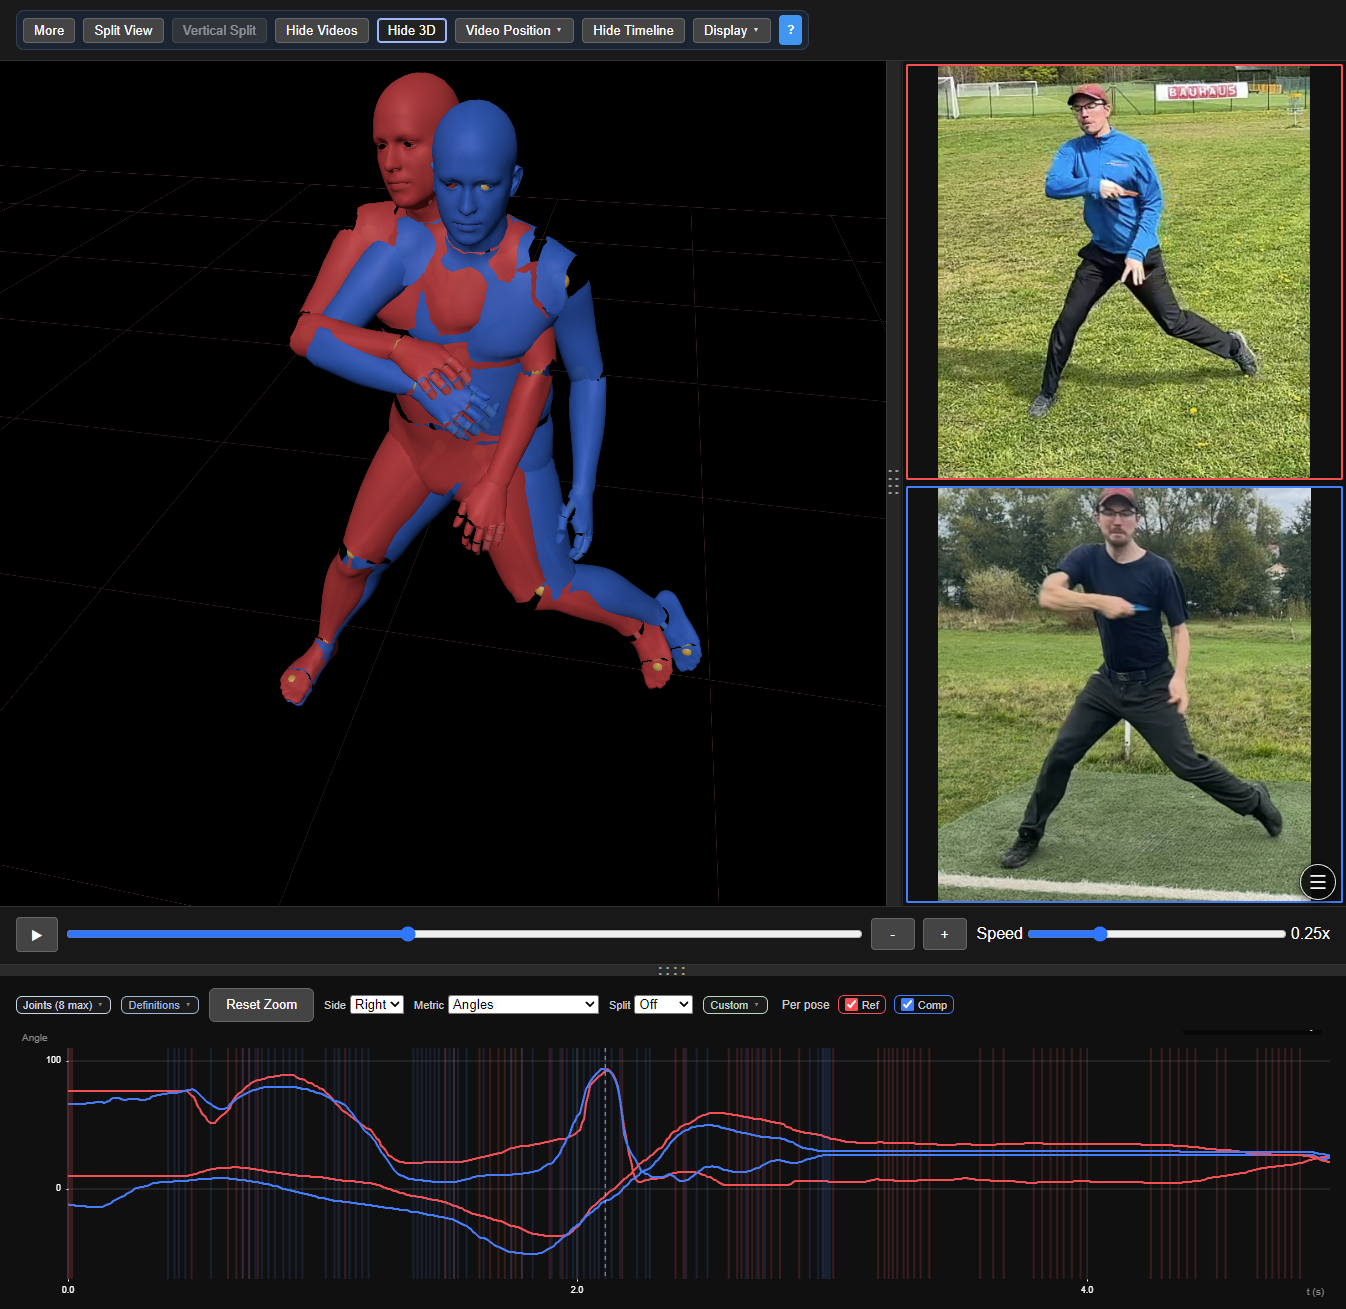This screenshot has height=1309, width=1346.
Task: Open the Side selector showing Right
Action: coord(377,1005)
